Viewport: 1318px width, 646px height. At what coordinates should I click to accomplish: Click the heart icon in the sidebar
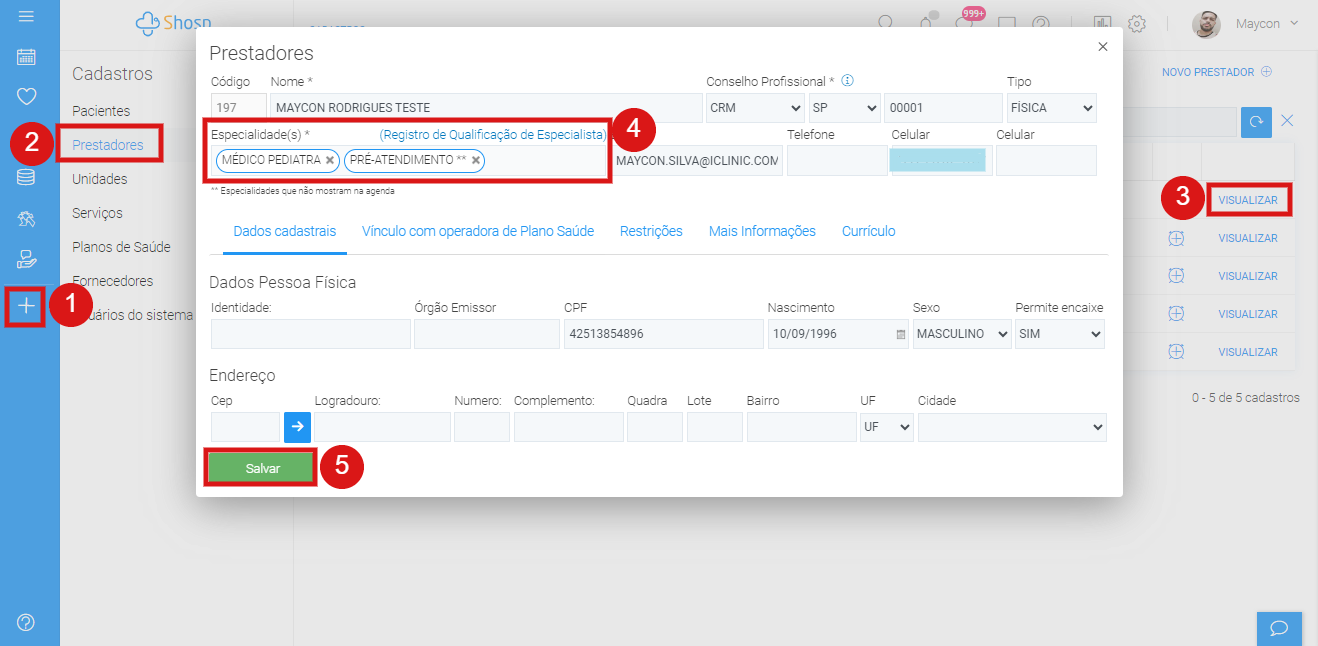pyautogui.click(x=26, y=97)
